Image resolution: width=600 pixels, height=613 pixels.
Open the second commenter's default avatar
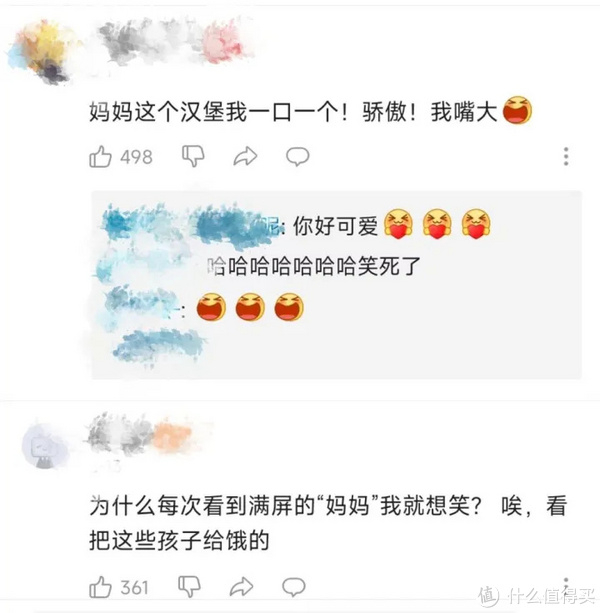click(x=44, y=448)
